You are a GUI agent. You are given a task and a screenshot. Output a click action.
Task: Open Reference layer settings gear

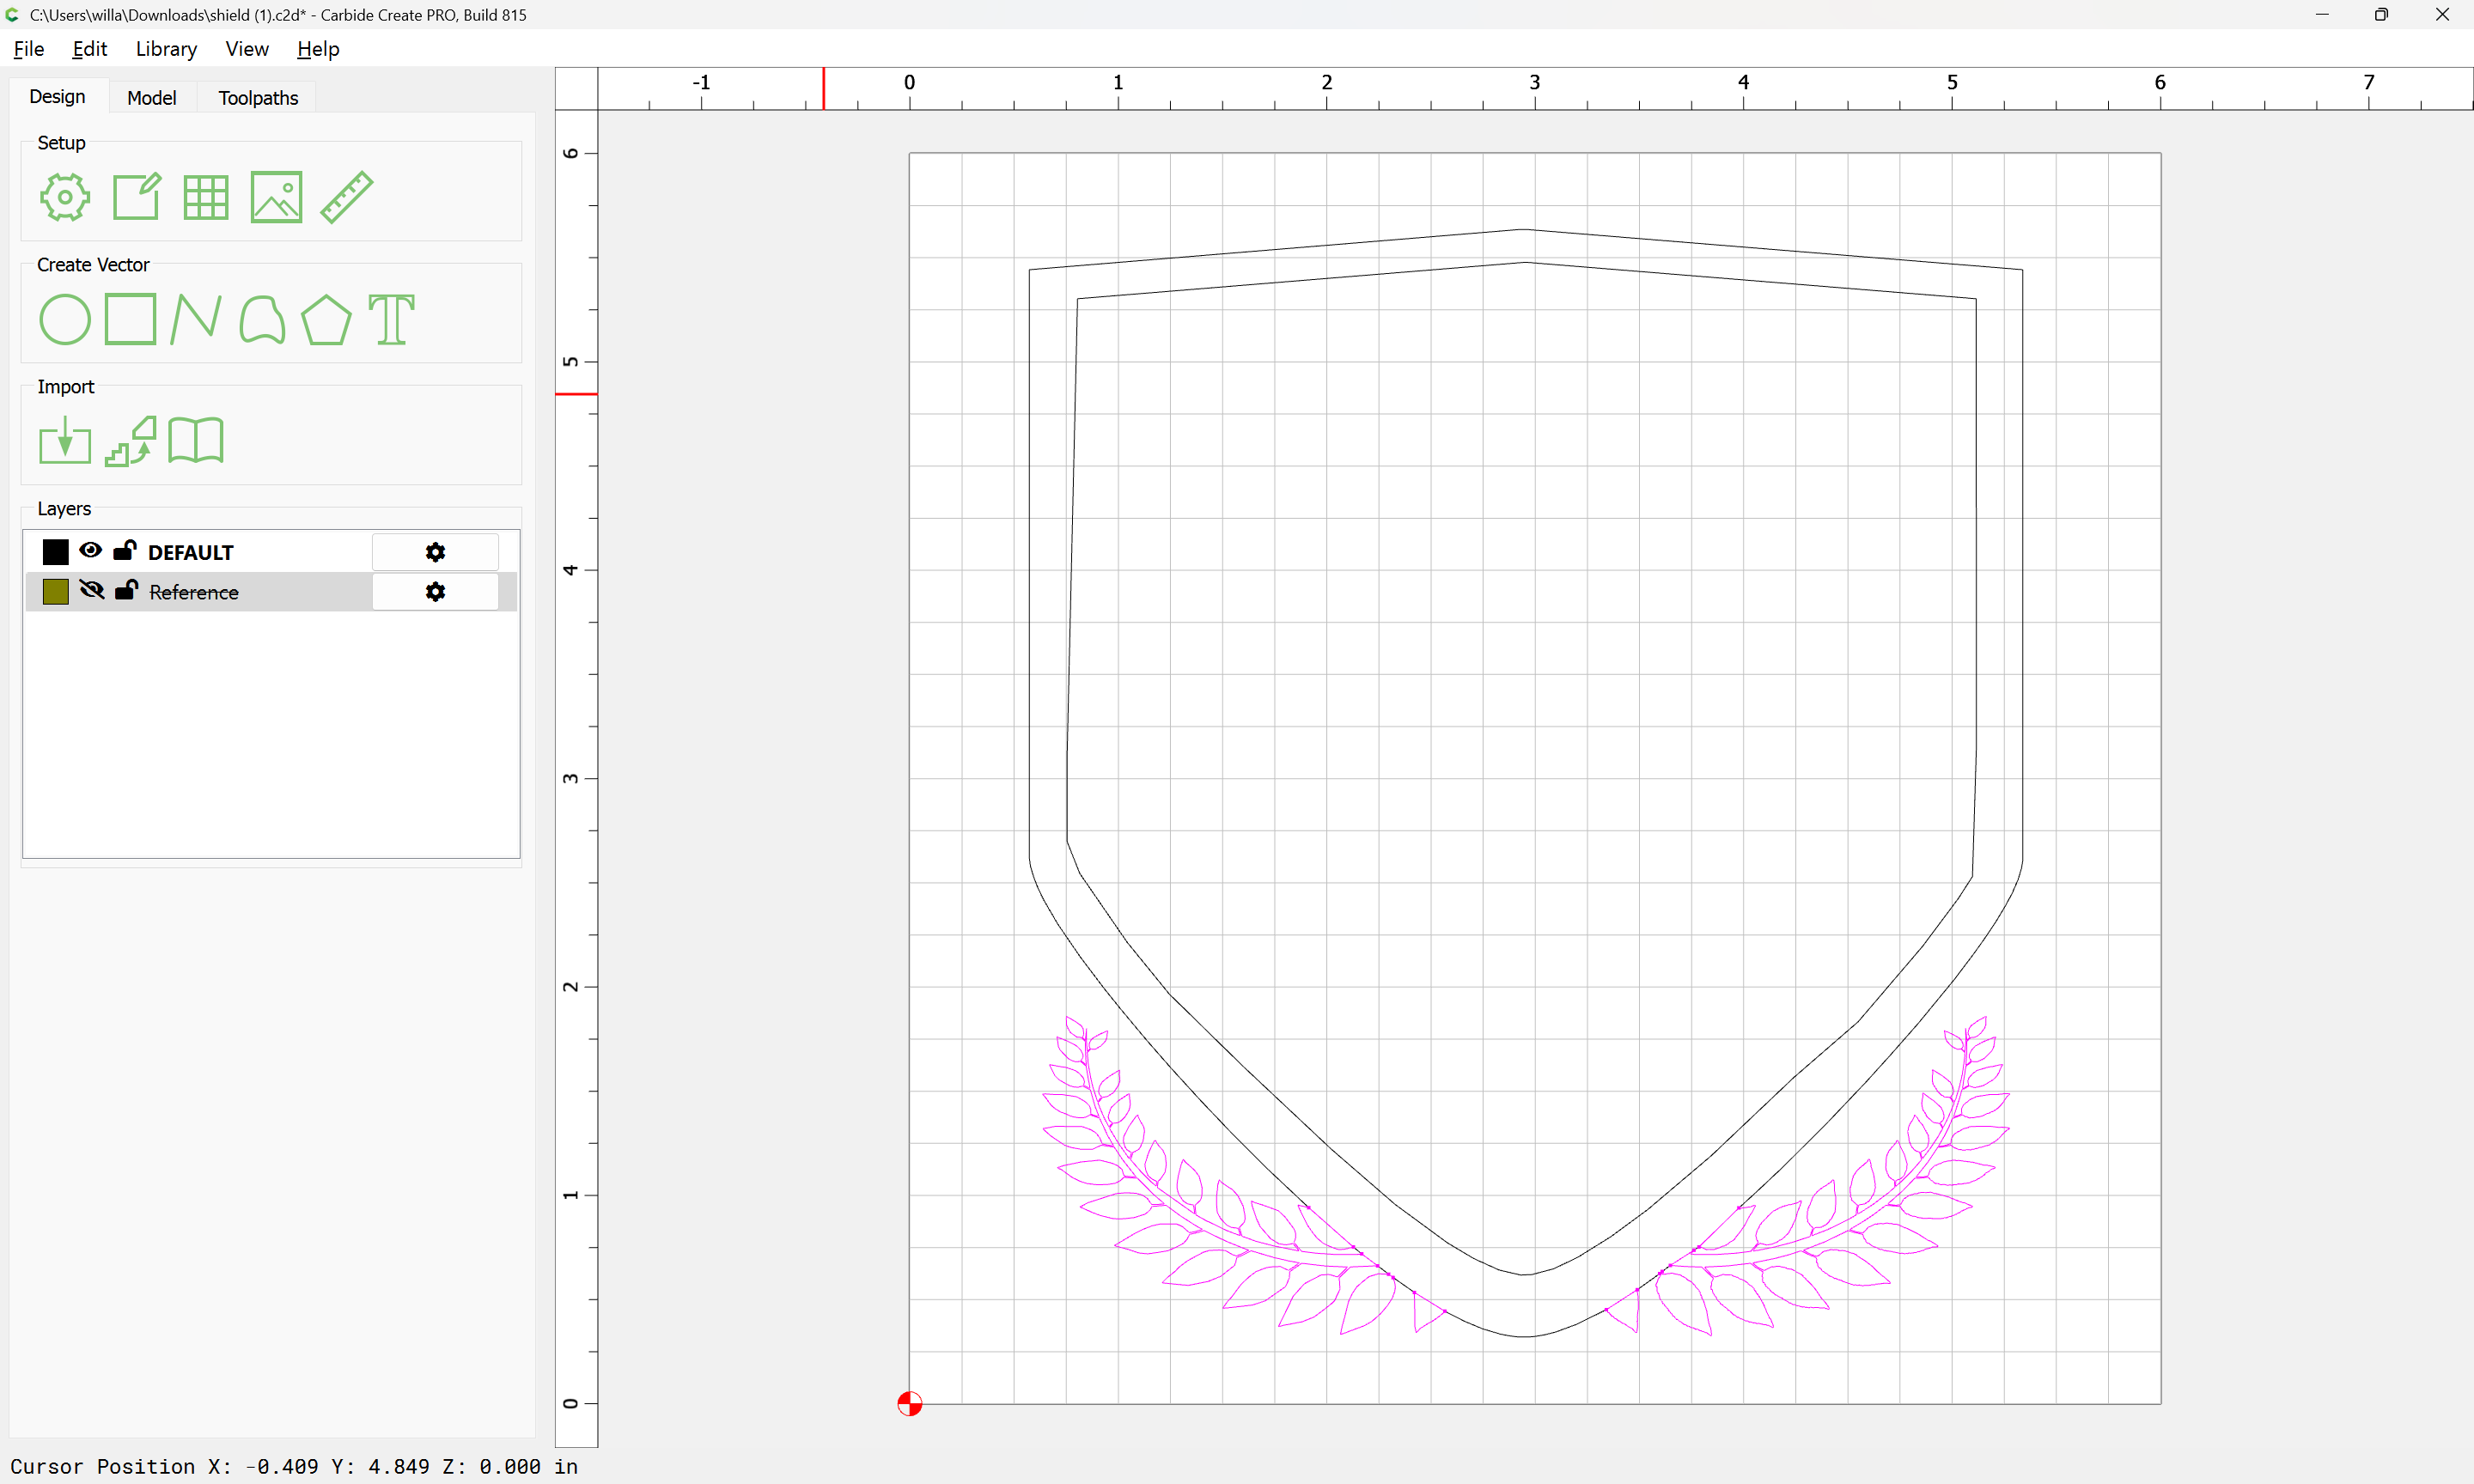435,592
